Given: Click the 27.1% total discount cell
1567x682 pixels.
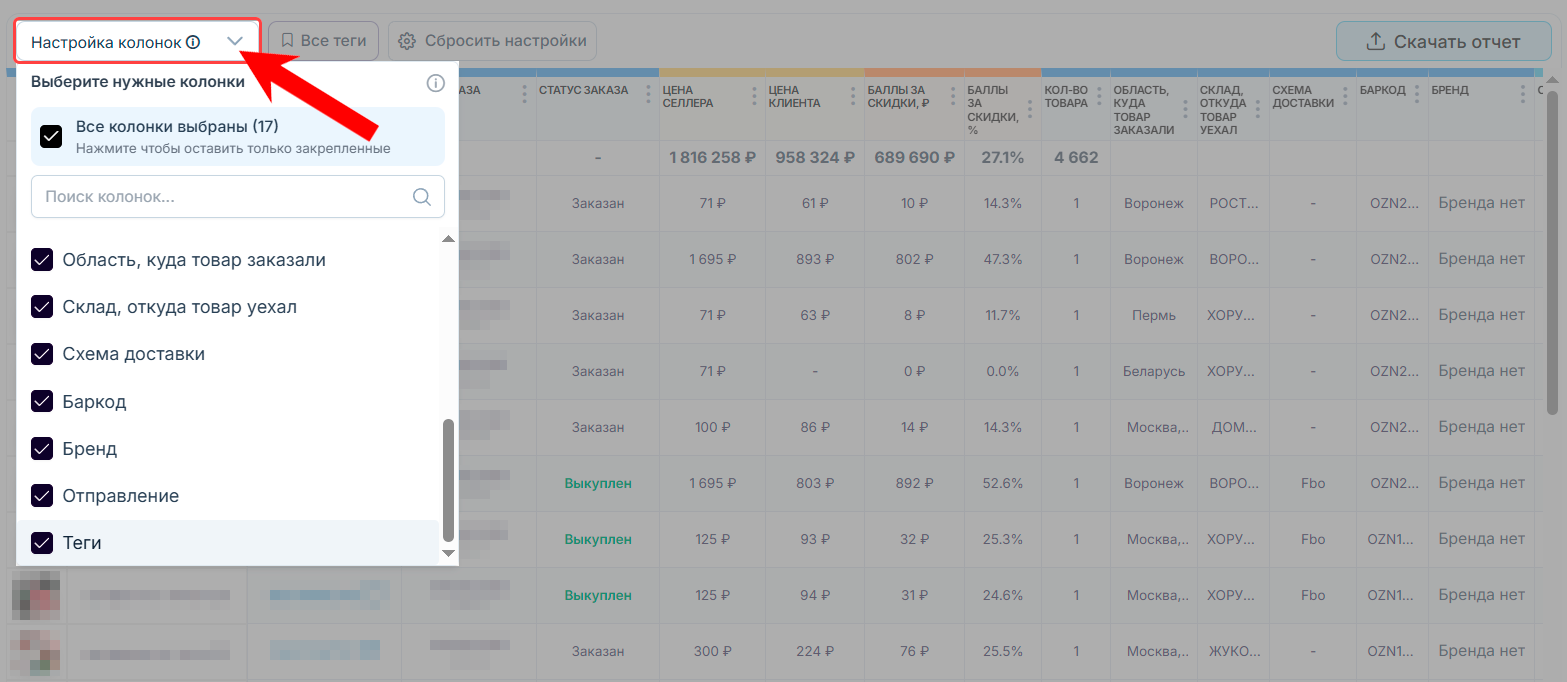Looking at the screenshot, I should tap(1003, 158).
